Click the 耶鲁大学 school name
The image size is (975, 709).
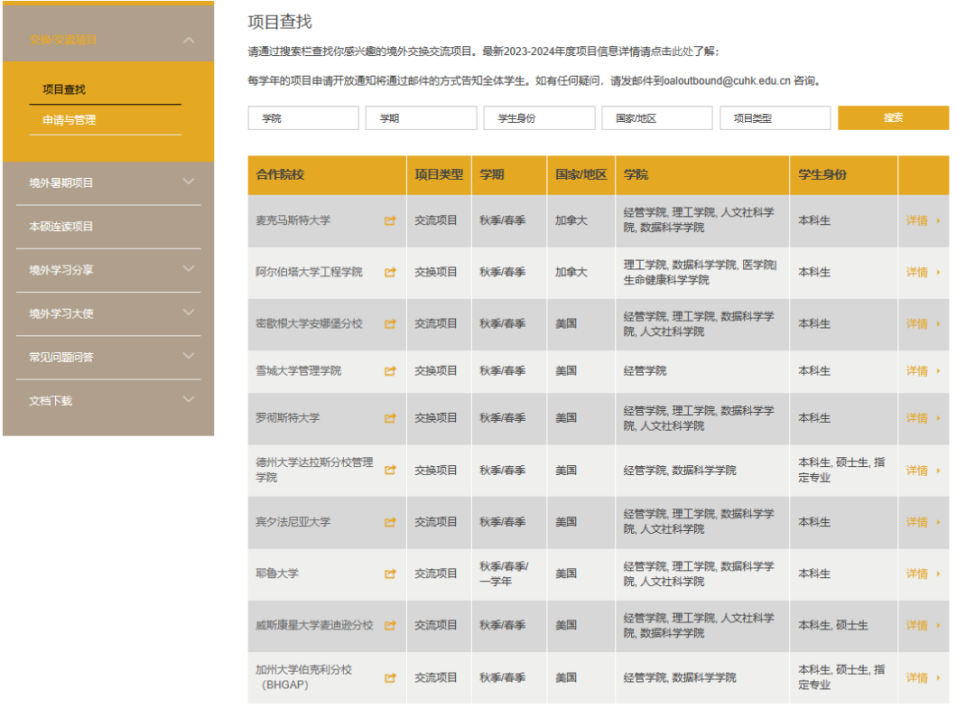tap(277, 573)
